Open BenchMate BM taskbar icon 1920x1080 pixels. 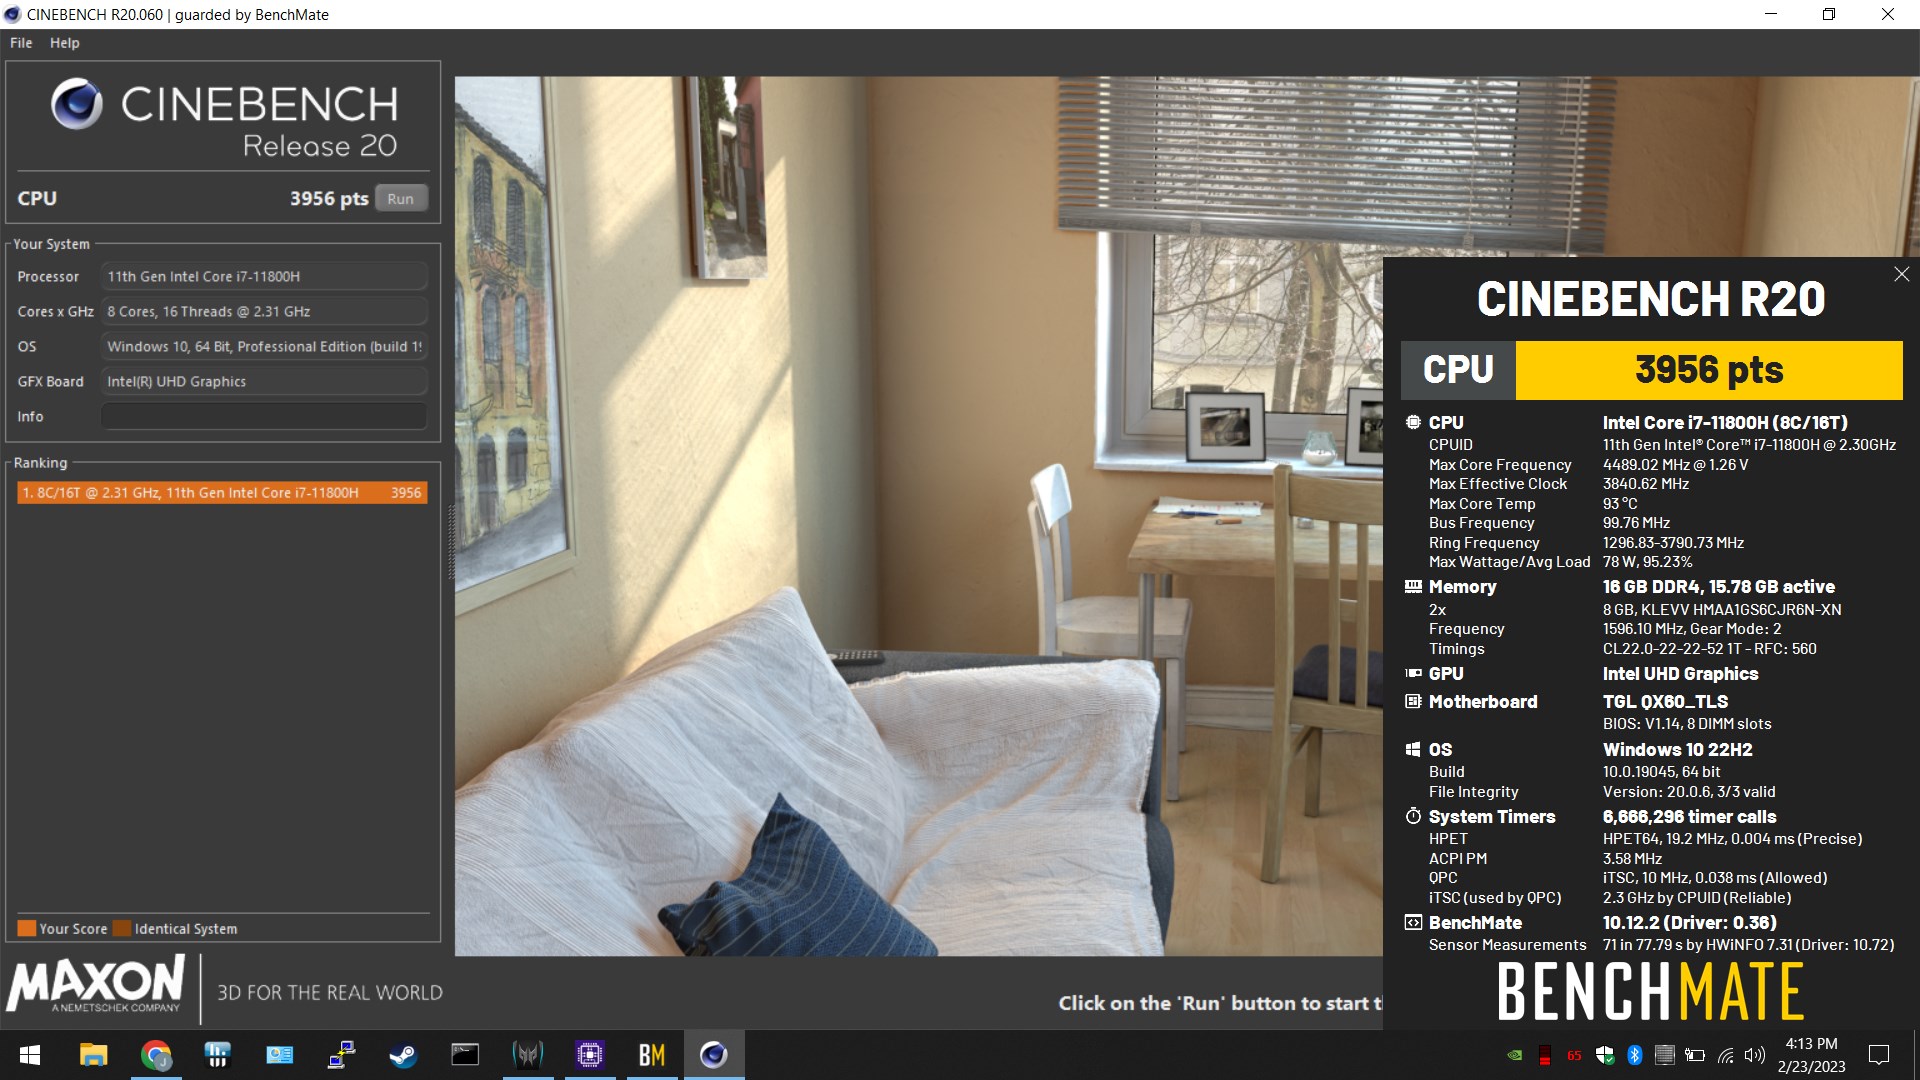[x=652, y=1055]
